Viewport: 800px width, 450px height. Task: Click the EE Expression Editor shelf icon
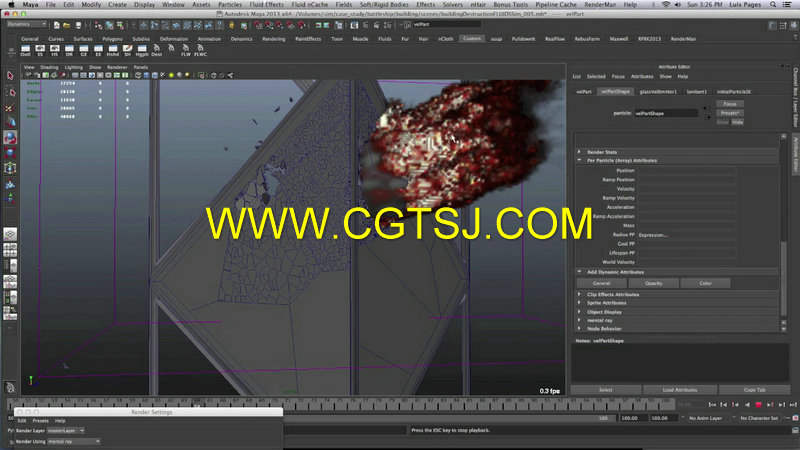tap(98, 50)
